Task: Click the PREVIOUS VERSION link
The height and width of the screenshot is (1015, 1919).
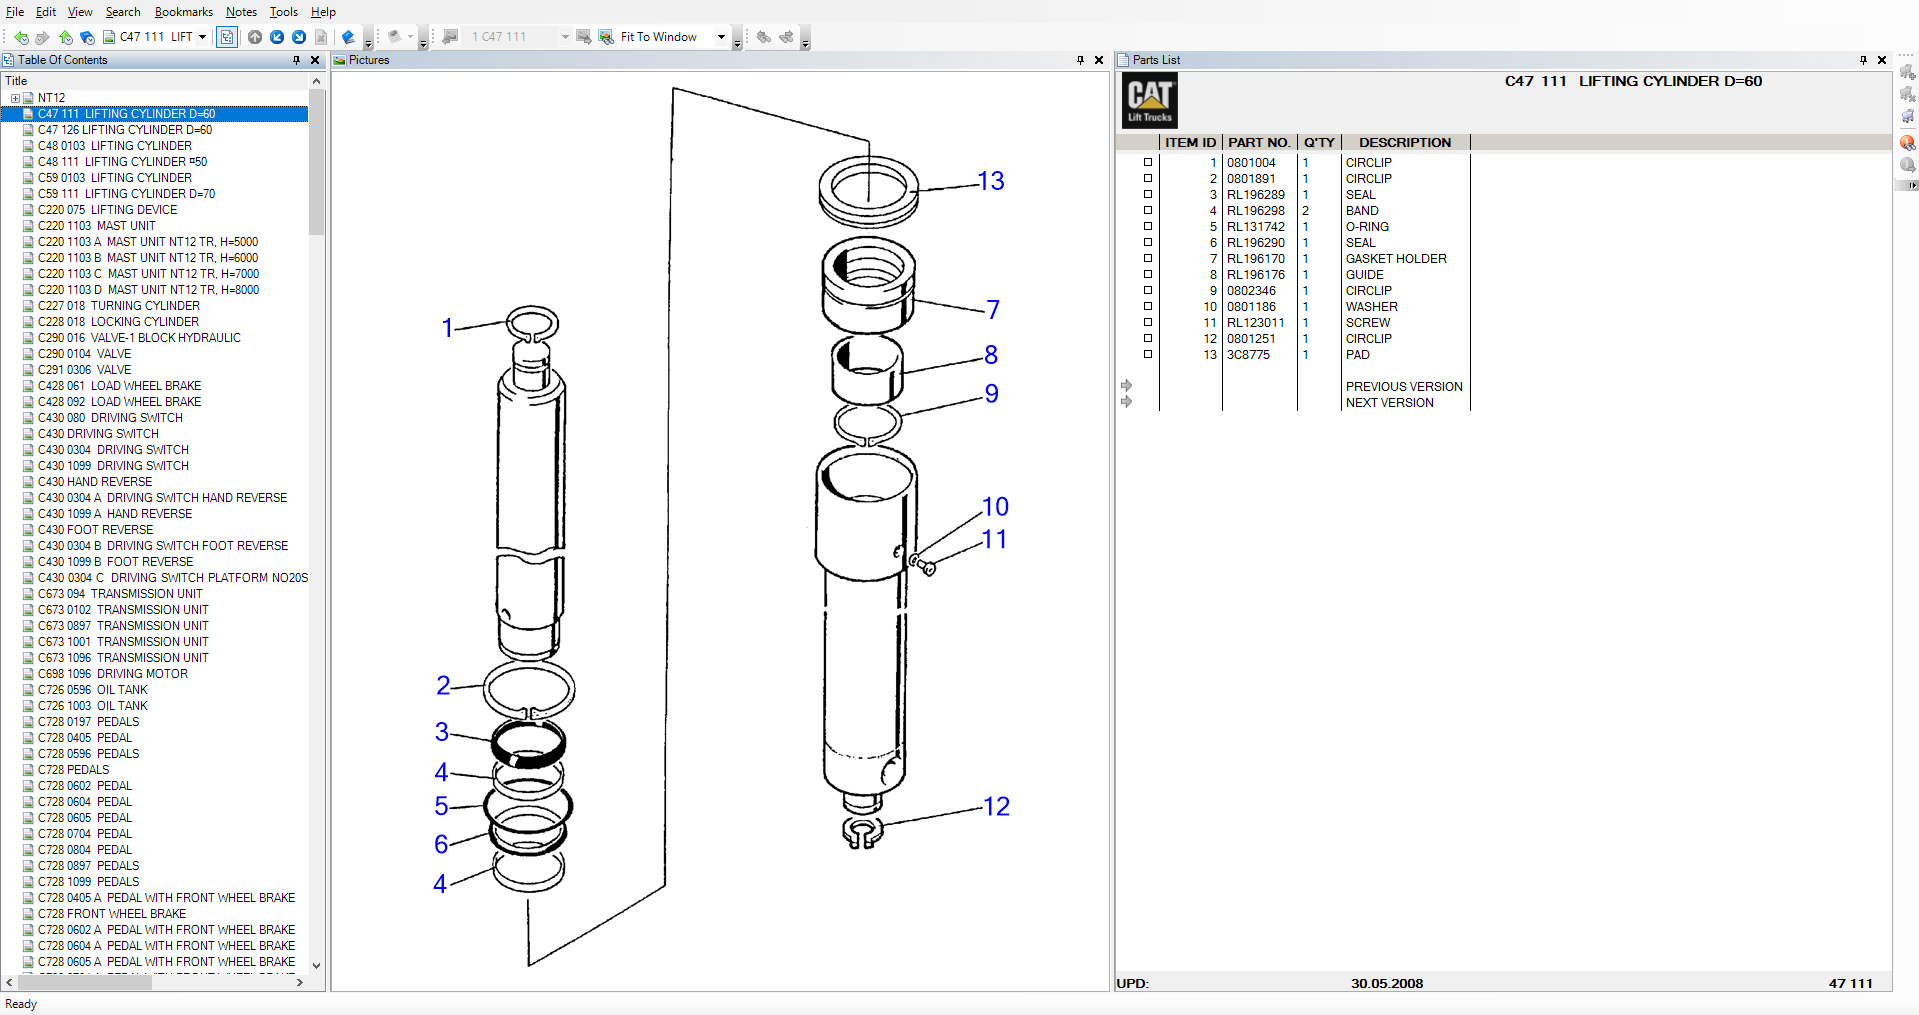Action: coord(1403,387)
